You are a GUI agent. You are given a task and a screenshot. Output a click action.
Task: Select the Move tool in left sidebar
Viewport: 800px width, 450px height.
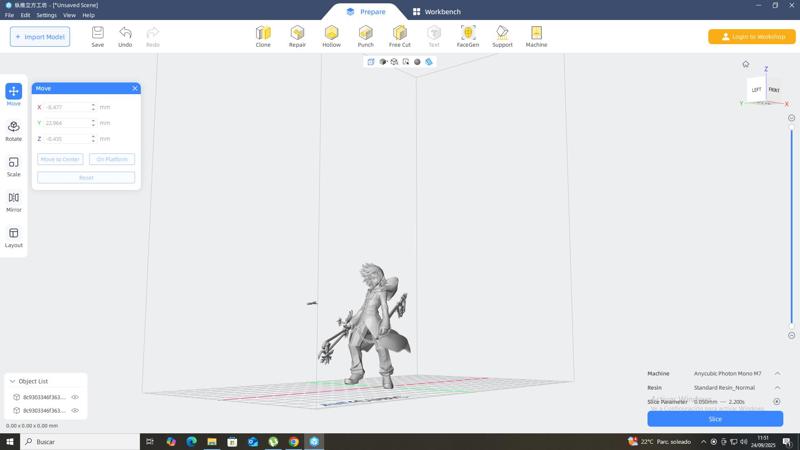pyautogui.click(x=14, y=95)
